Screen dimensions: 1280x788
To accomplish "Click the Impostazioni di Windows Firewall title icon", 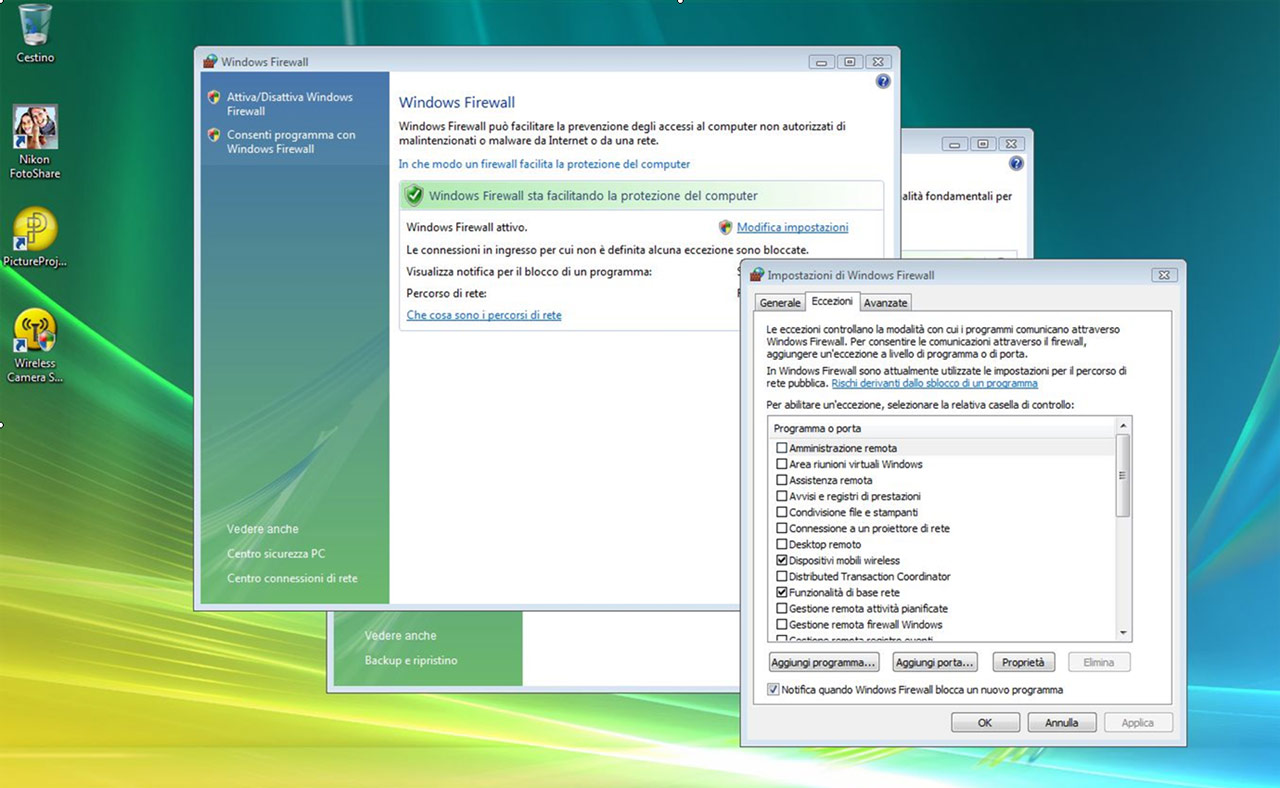I will click(x=757, y=274).
